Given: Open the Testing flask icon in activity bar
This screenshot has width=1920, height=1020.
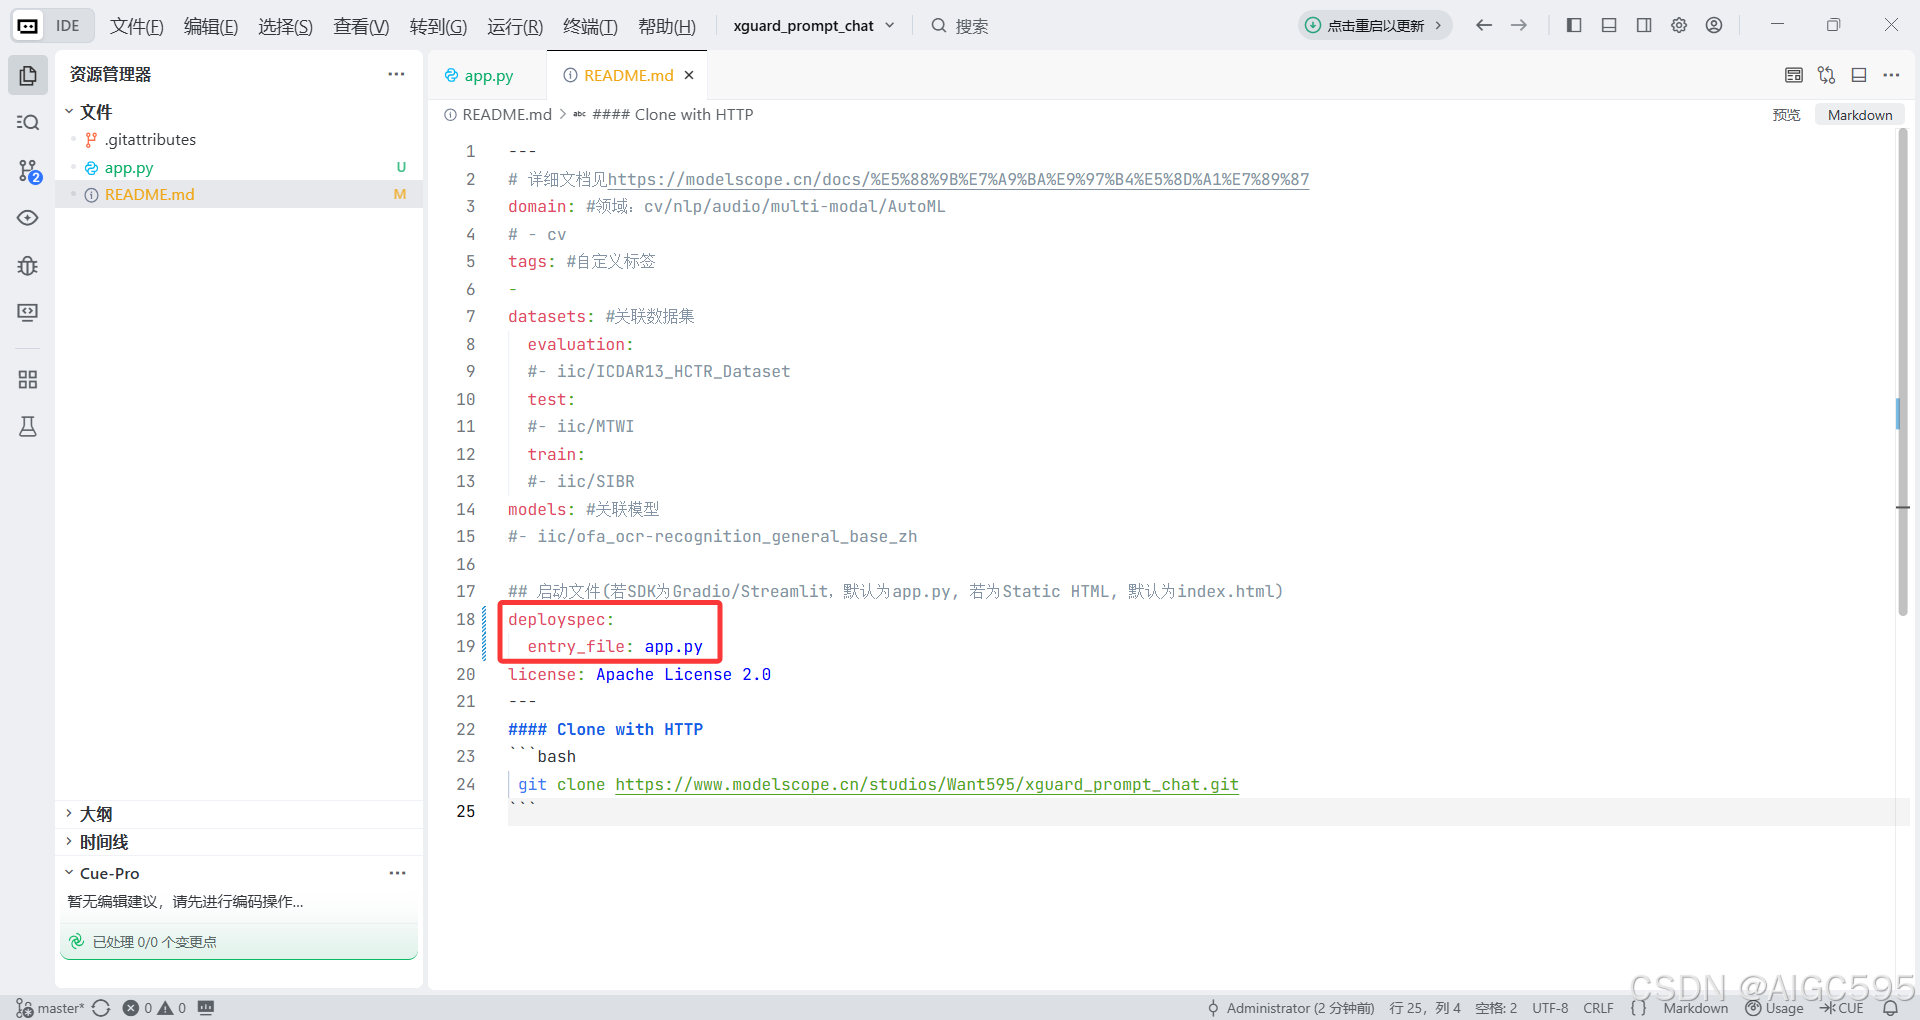Looking at the screenshot, I should 28,427.
